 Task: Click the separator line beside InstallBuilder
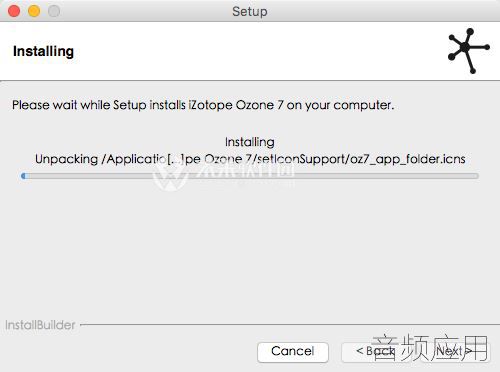tap(289, 324)
